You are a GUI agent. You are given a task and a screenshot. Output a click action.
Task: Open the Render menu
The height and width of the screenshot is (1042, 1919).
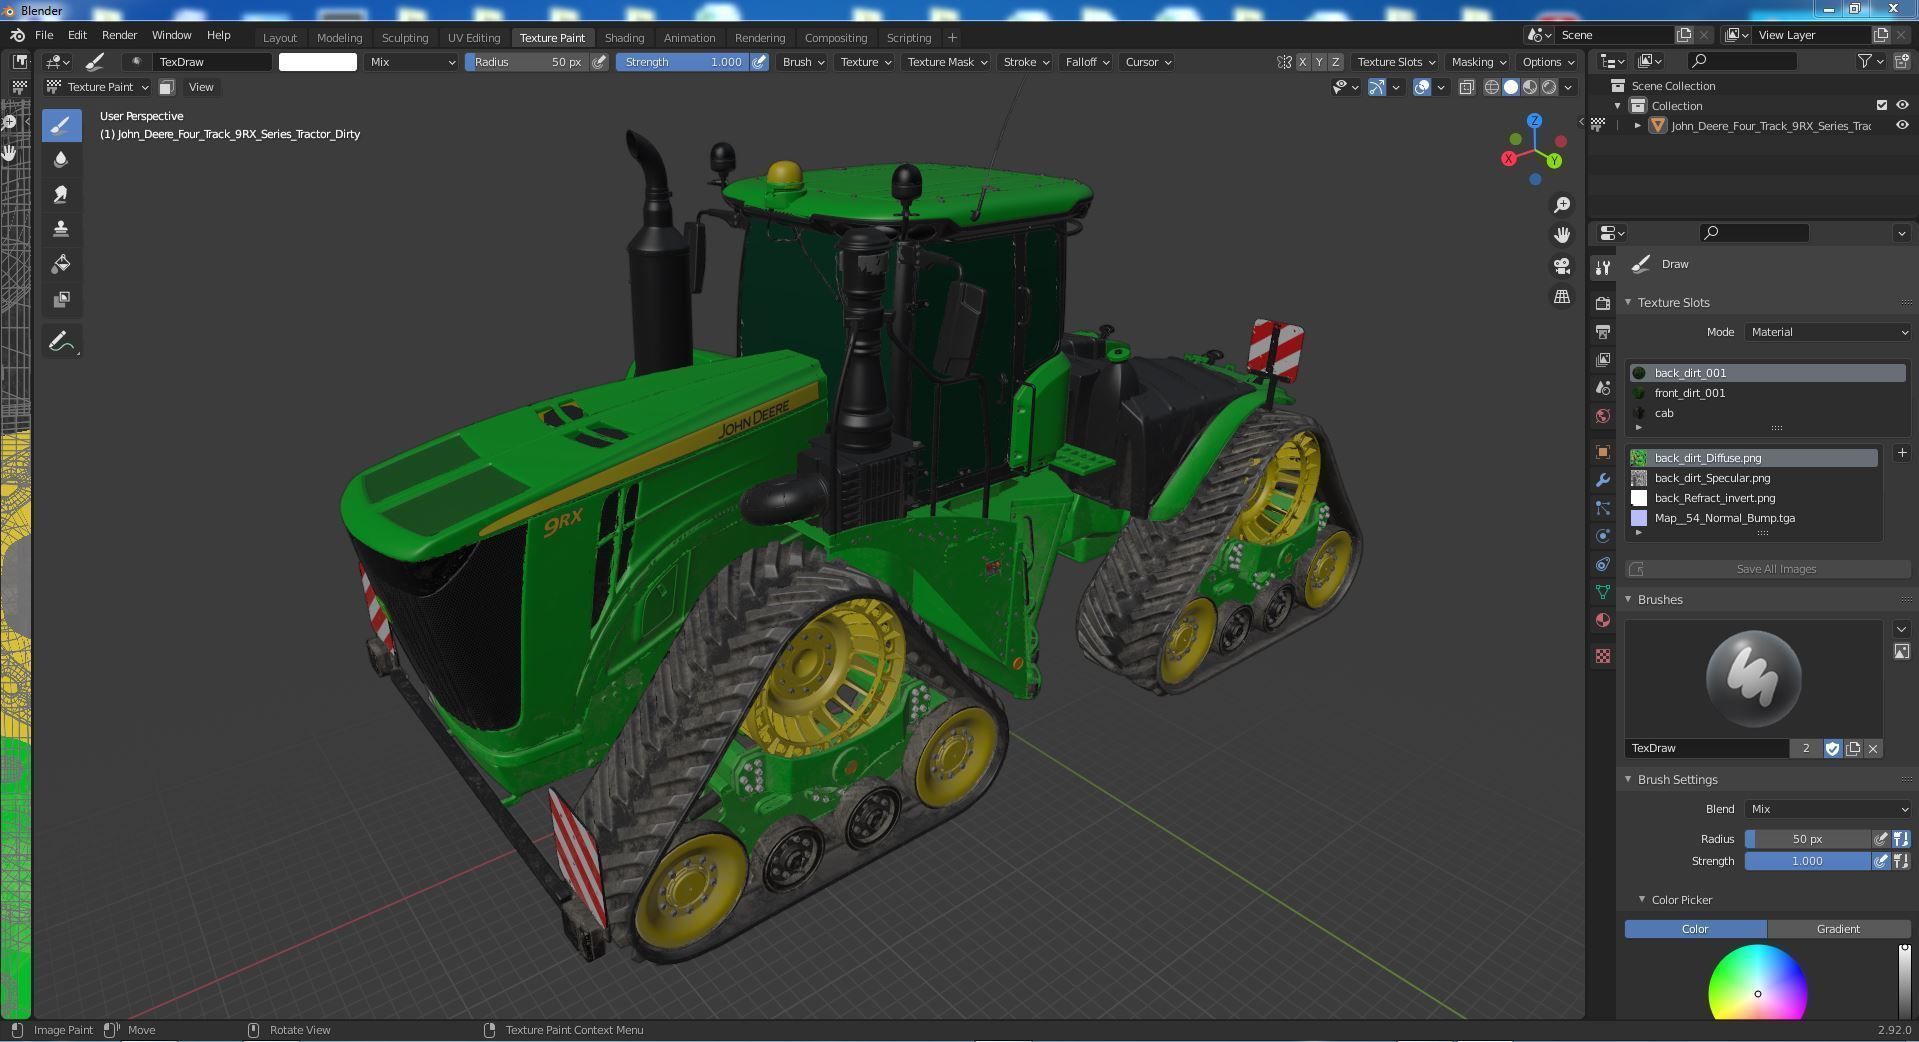coord(119,35)
